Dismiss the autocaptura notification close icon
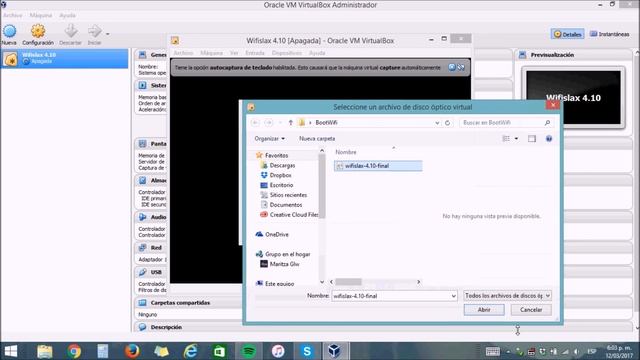This screenshot has width=640, height=360. [x=451, y=67]
